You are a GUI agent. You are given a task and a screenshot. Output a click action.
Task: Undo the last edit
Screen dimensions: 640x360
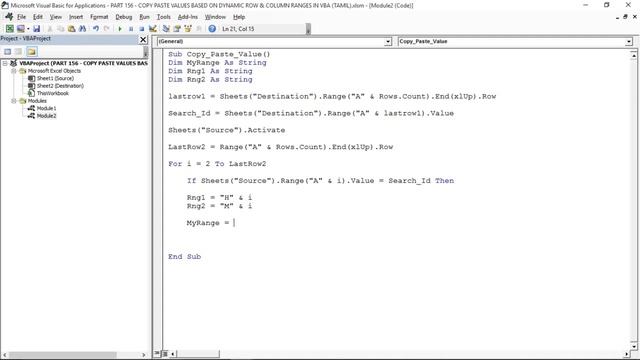tap(96, 29)
